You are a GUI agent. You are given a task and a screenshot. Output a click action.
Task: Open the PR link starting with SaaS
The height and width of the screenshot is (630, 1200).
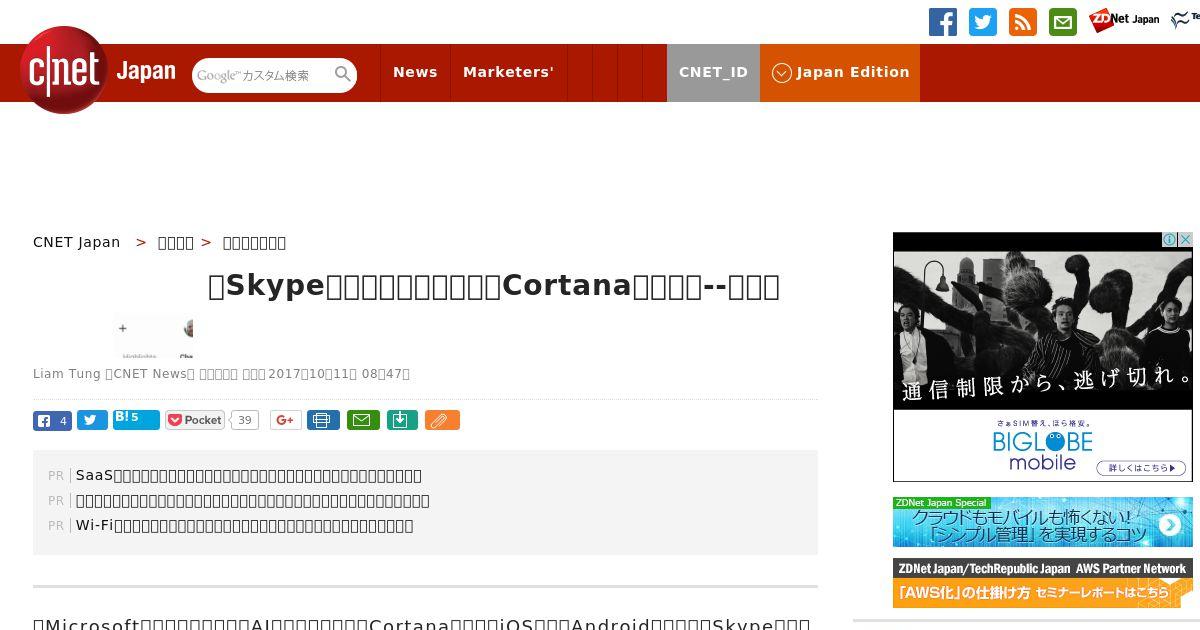[249, 475]
